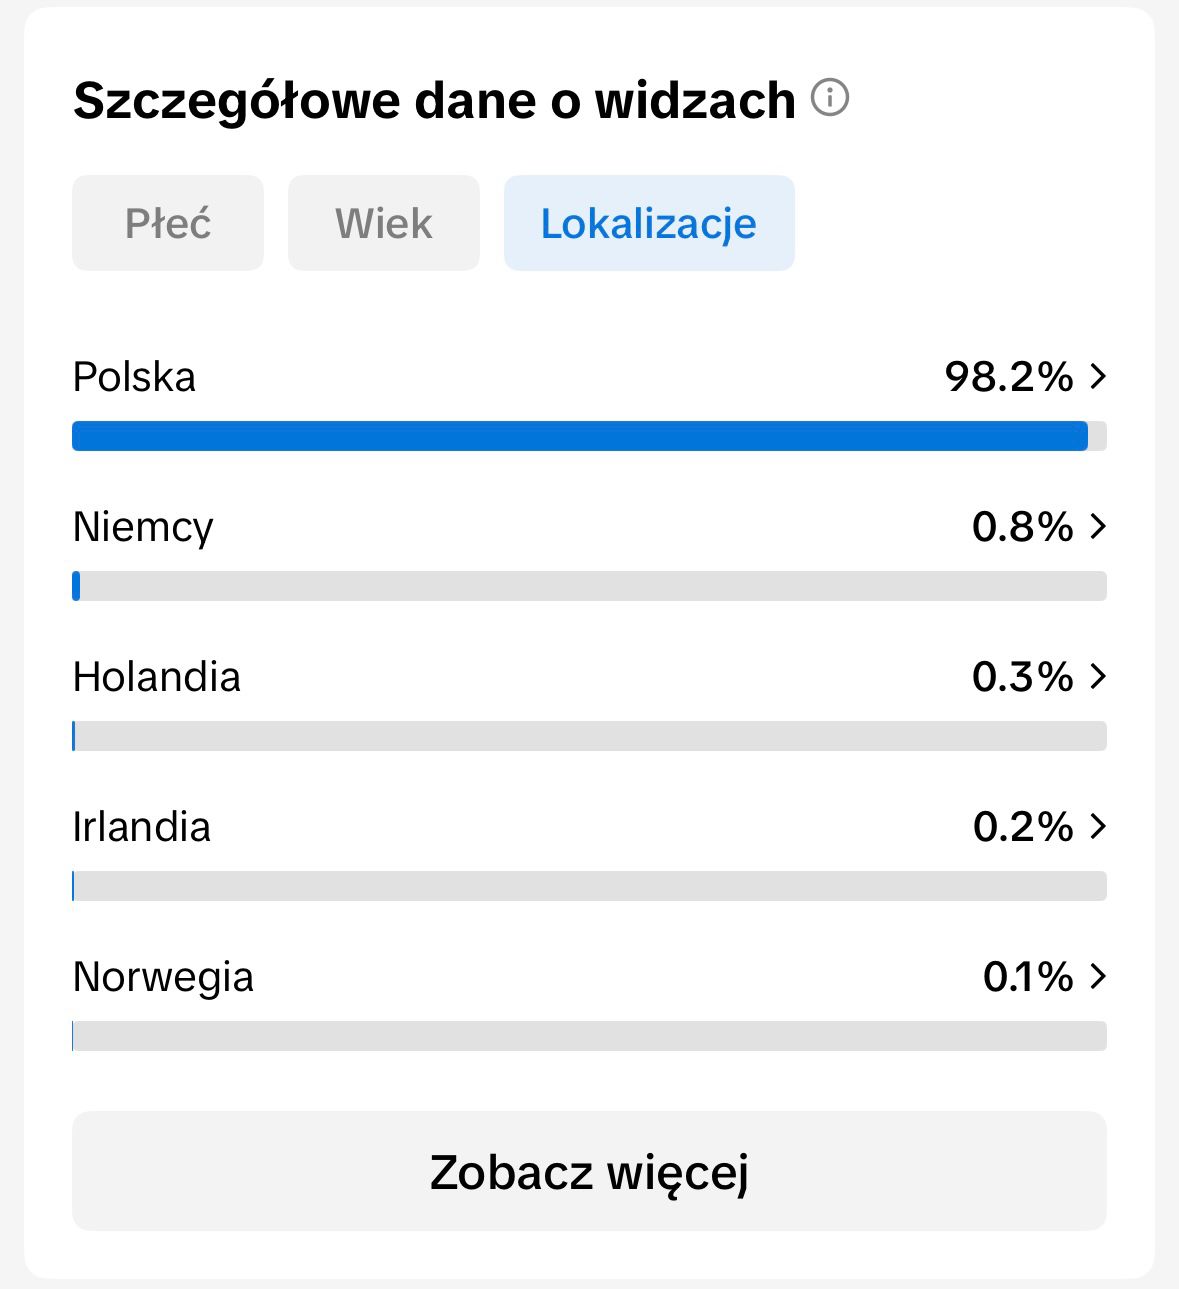The height and width of the screenshot is (1289, 1179).
Task: Open the Polska country label
Action: point(134,377)
